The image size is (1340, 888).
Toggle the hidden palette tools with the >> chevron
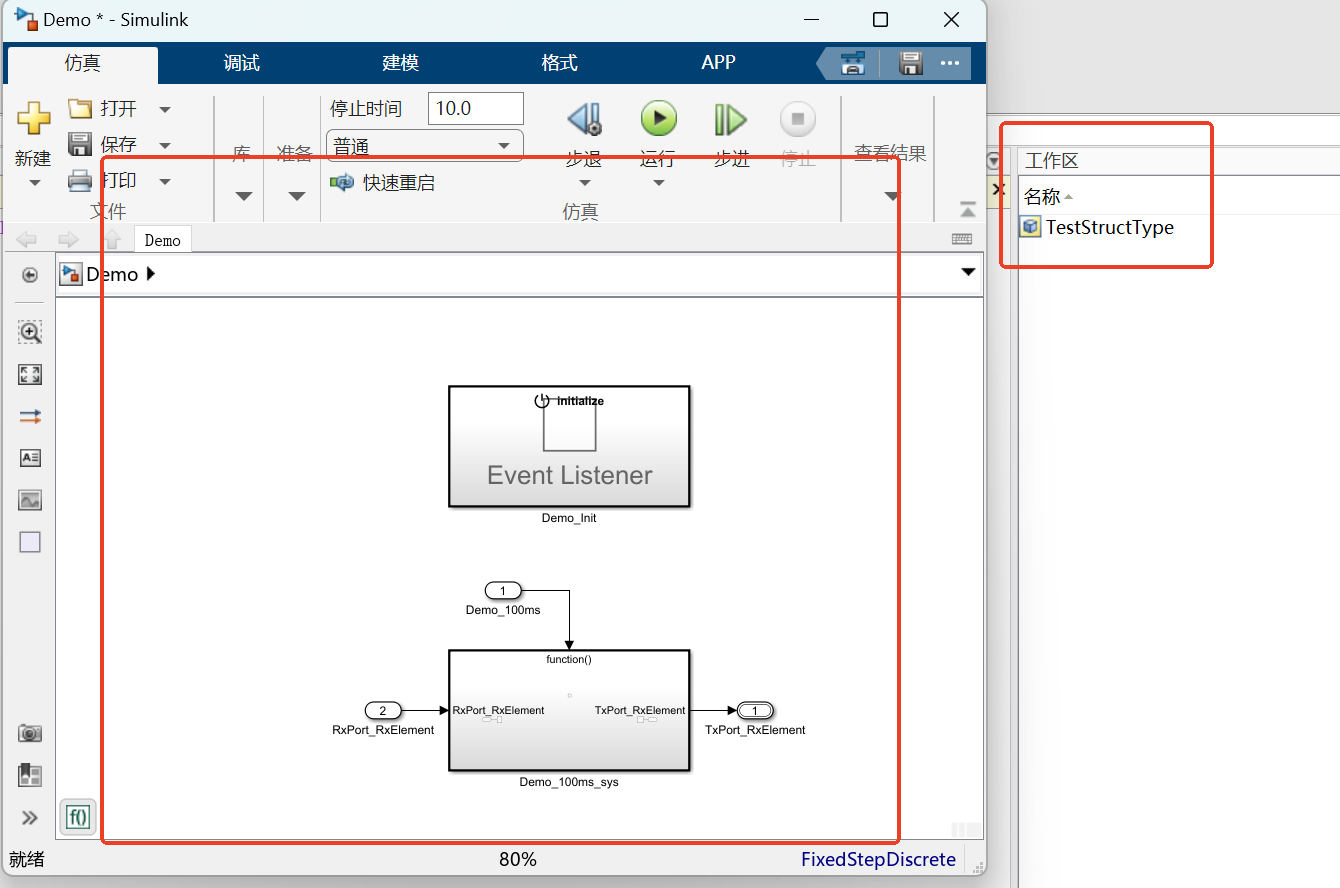tap(30, 817)
